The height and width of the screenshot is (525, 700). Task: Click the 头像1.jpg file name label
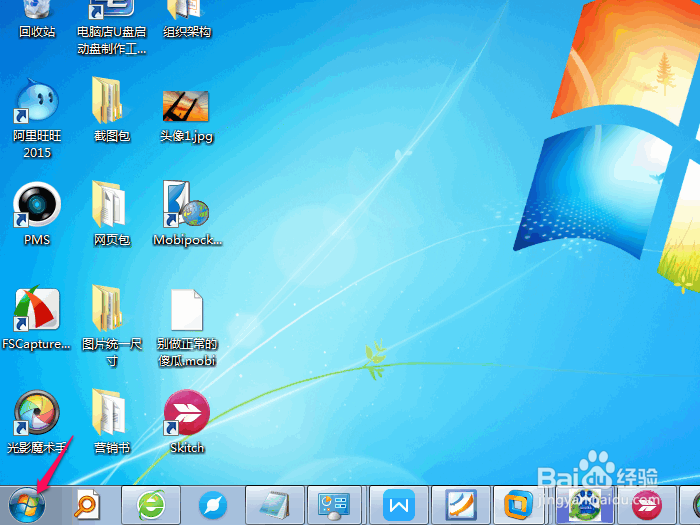[x=187, y=136]
